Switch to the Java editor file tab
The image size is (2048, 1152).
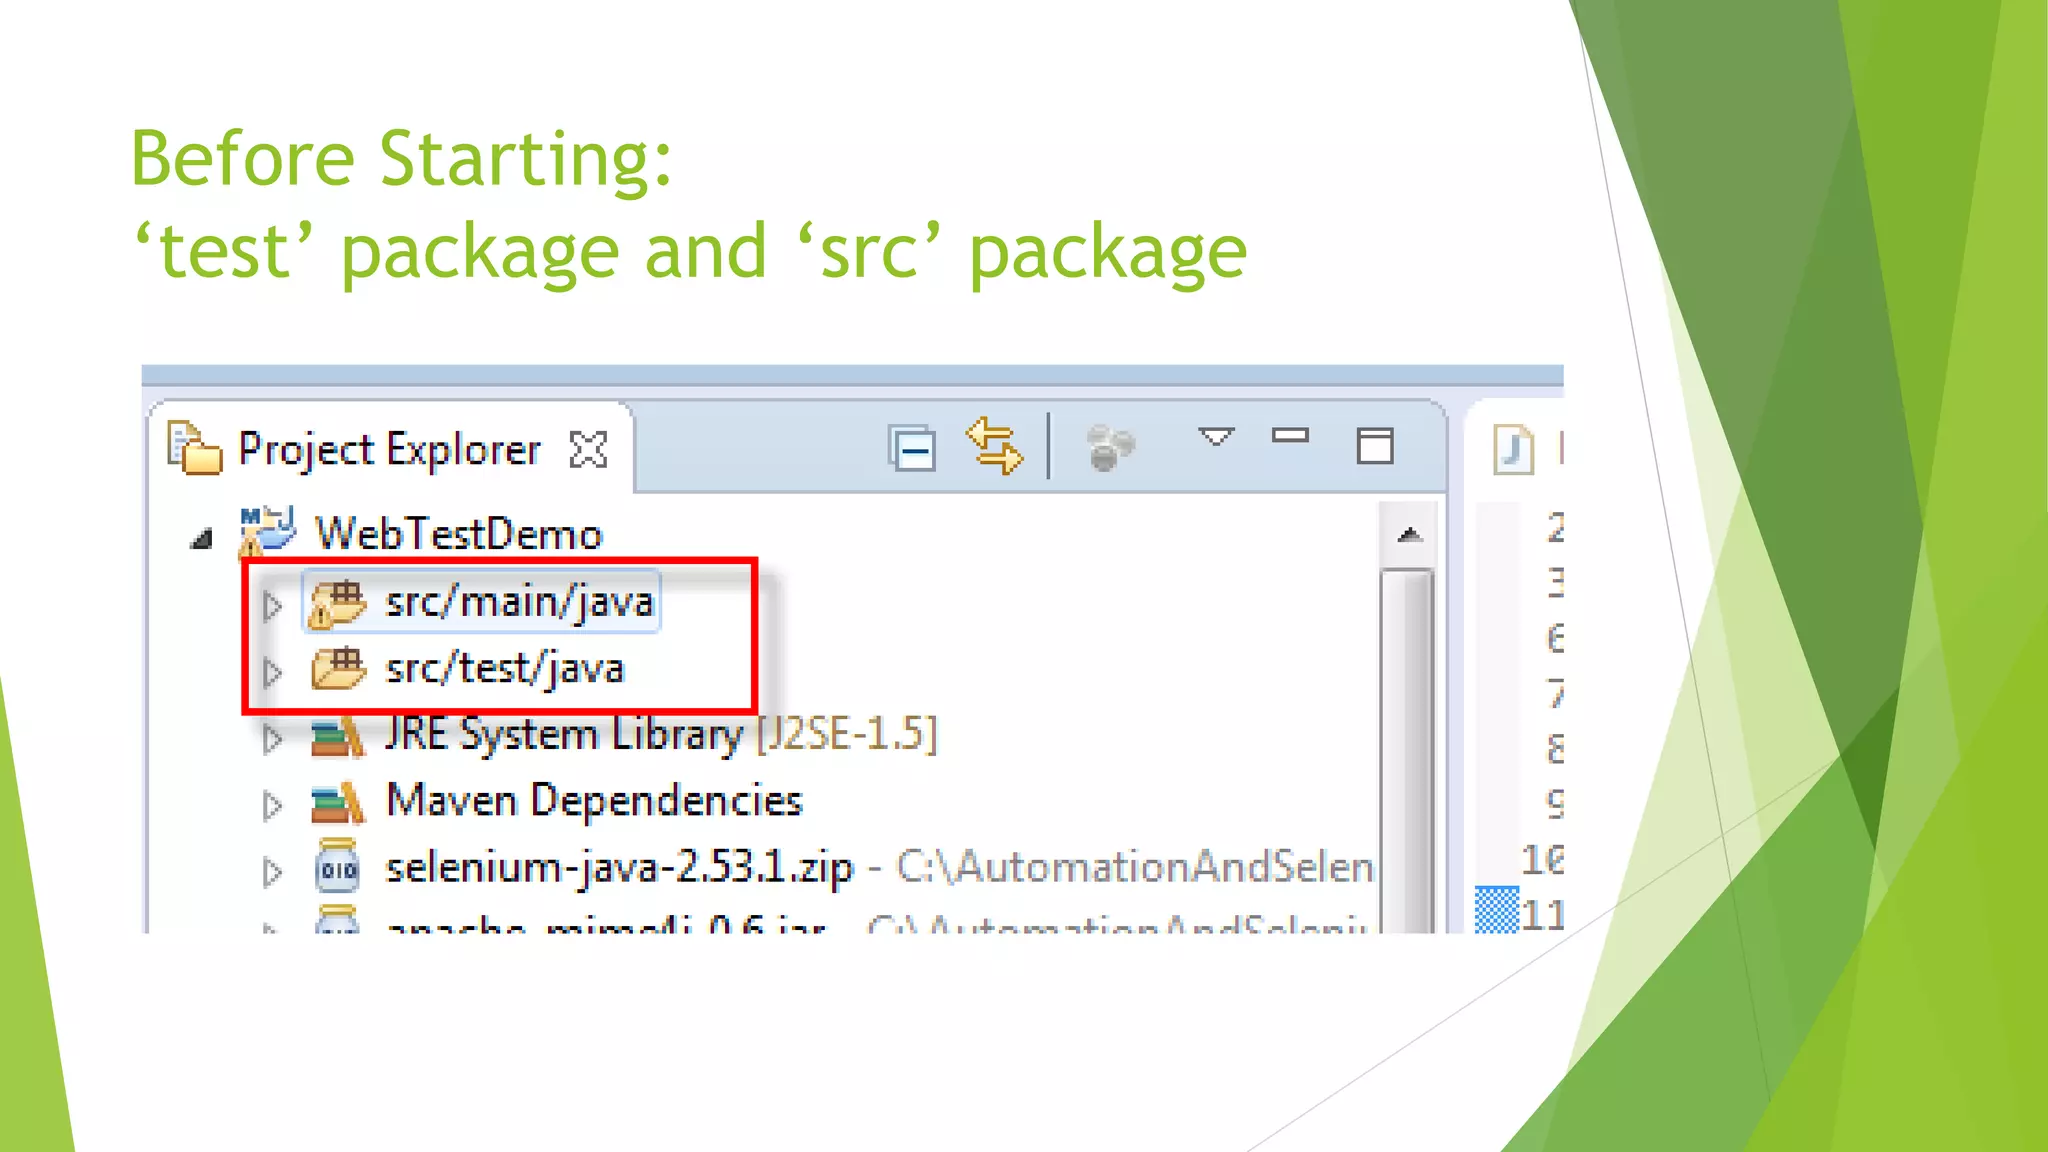click(1514, 450)
